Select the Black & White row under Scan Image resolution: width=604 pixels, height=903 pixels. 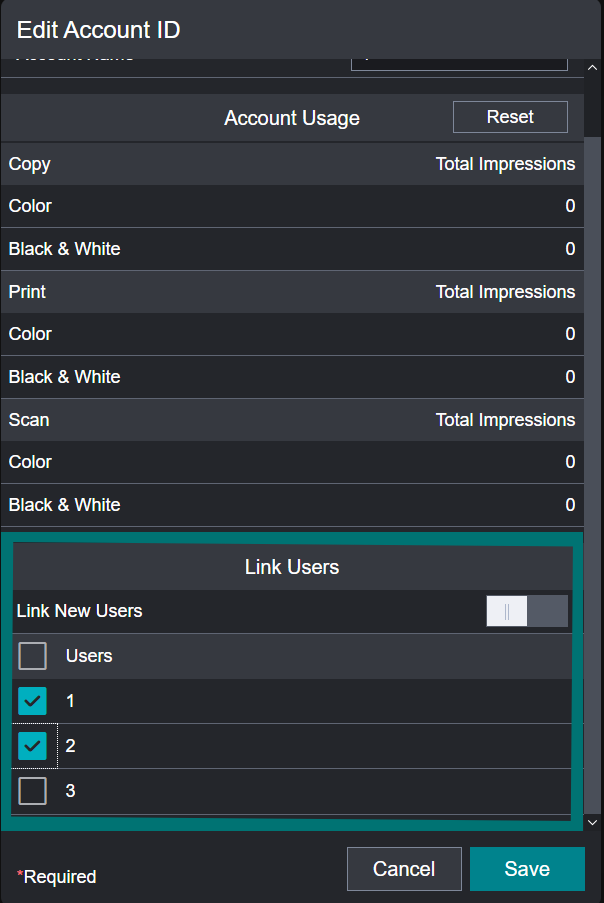[x=292, y=505]
